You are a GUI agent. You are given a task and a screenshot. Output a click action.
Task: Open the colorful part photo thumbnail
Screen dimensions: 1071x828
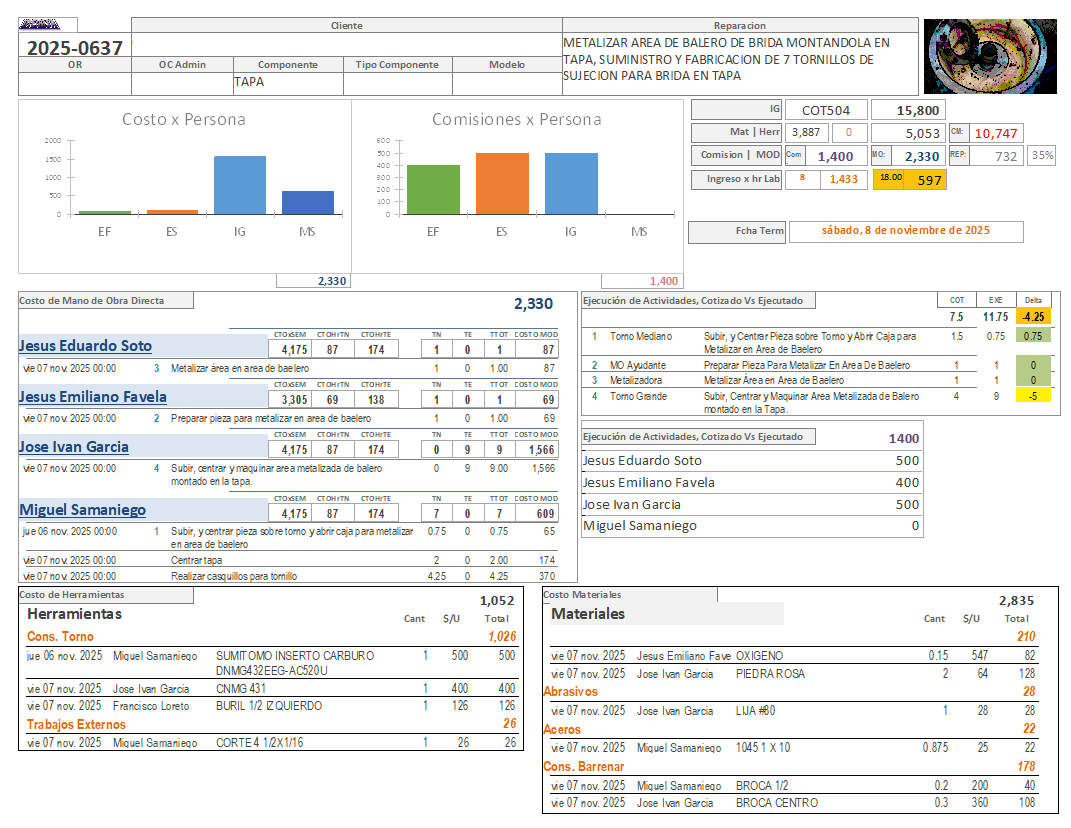989,56
